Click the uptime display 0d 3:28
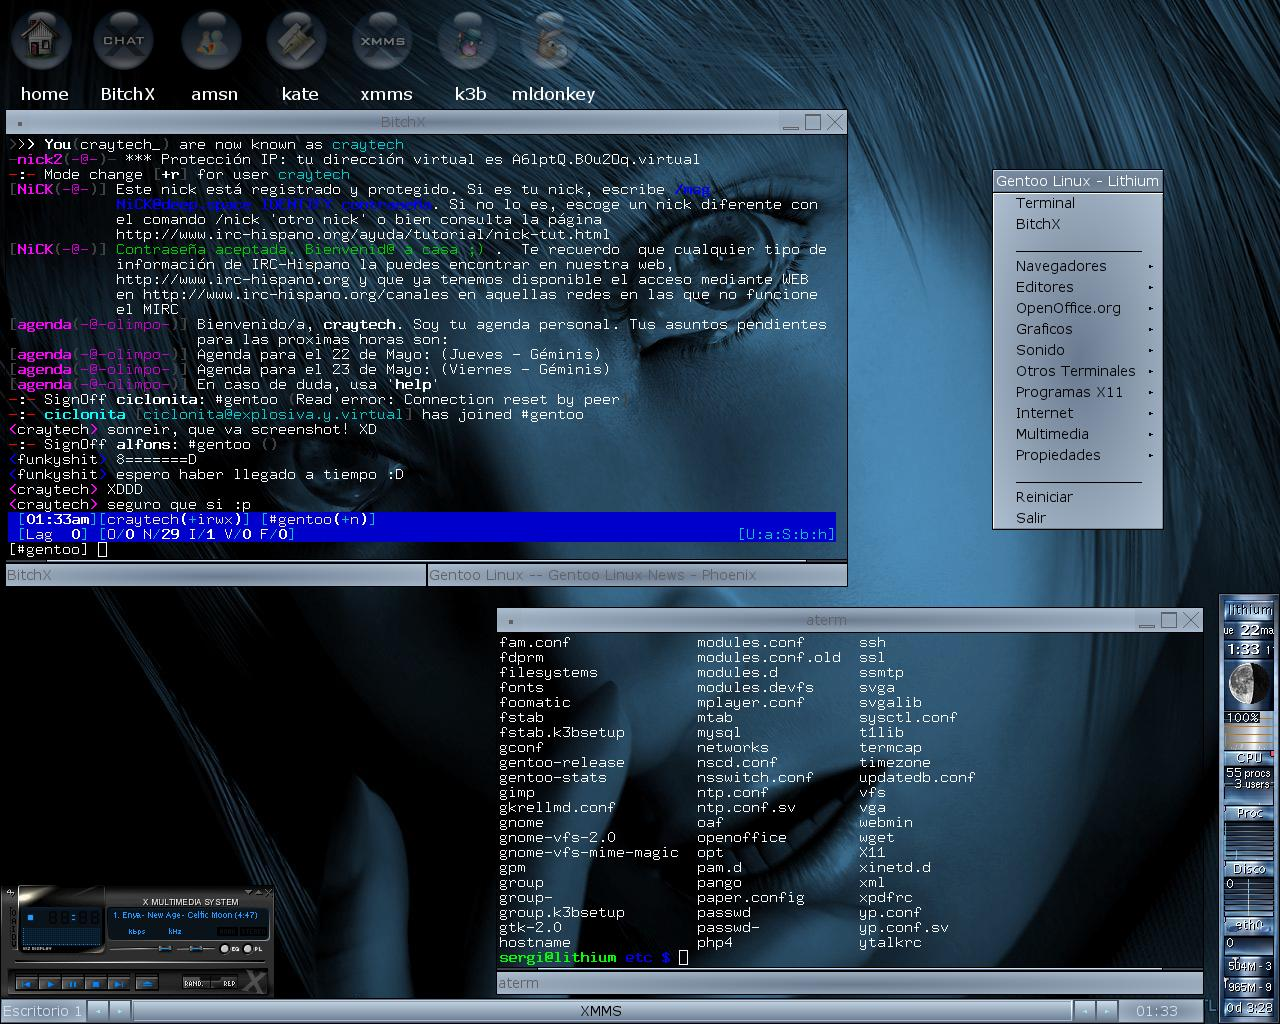1280x1024 pixels. coord(1250,1007)
